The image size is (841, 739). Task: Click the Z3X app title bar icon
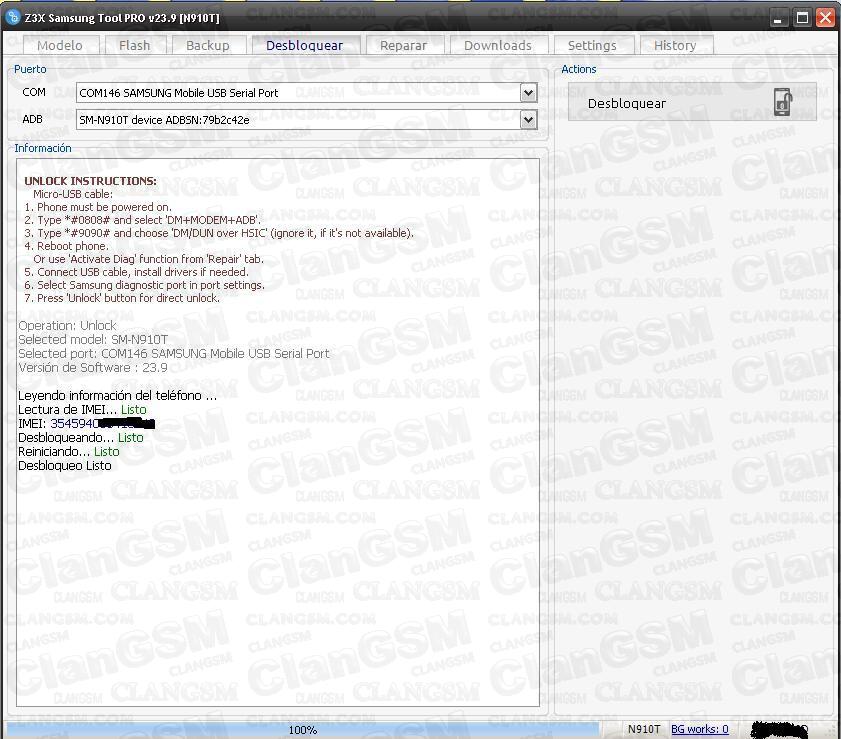[x=12, y=18]
